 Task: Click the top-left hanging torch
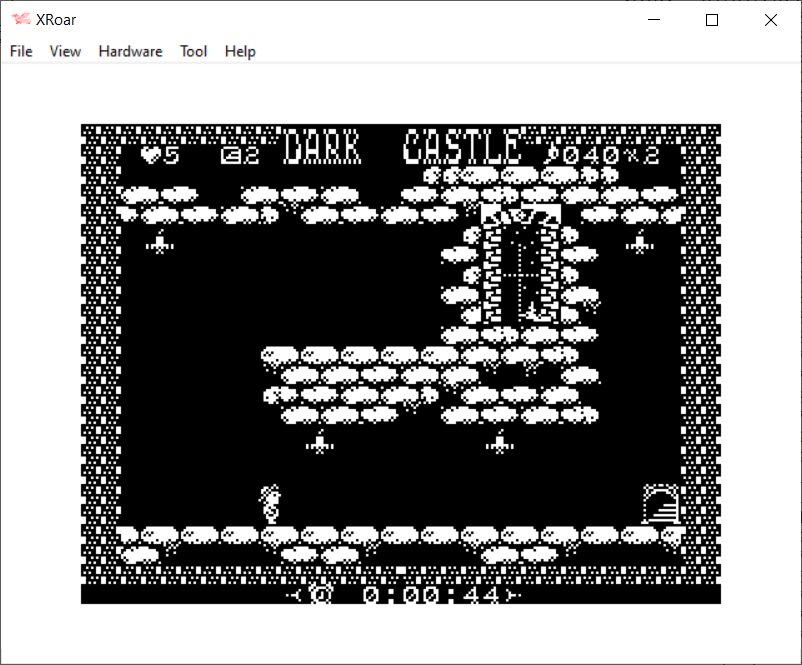(160, 241)
